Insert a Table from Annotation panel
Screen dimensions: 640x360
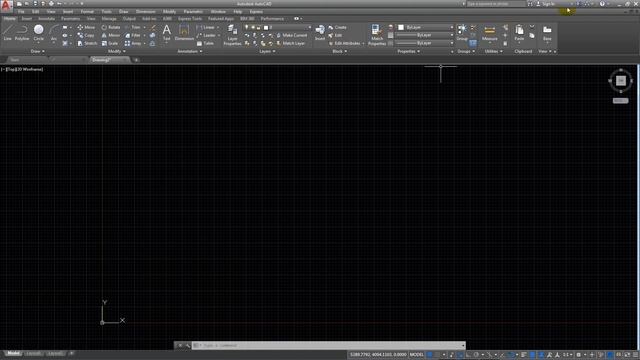(x=205, y=43)
